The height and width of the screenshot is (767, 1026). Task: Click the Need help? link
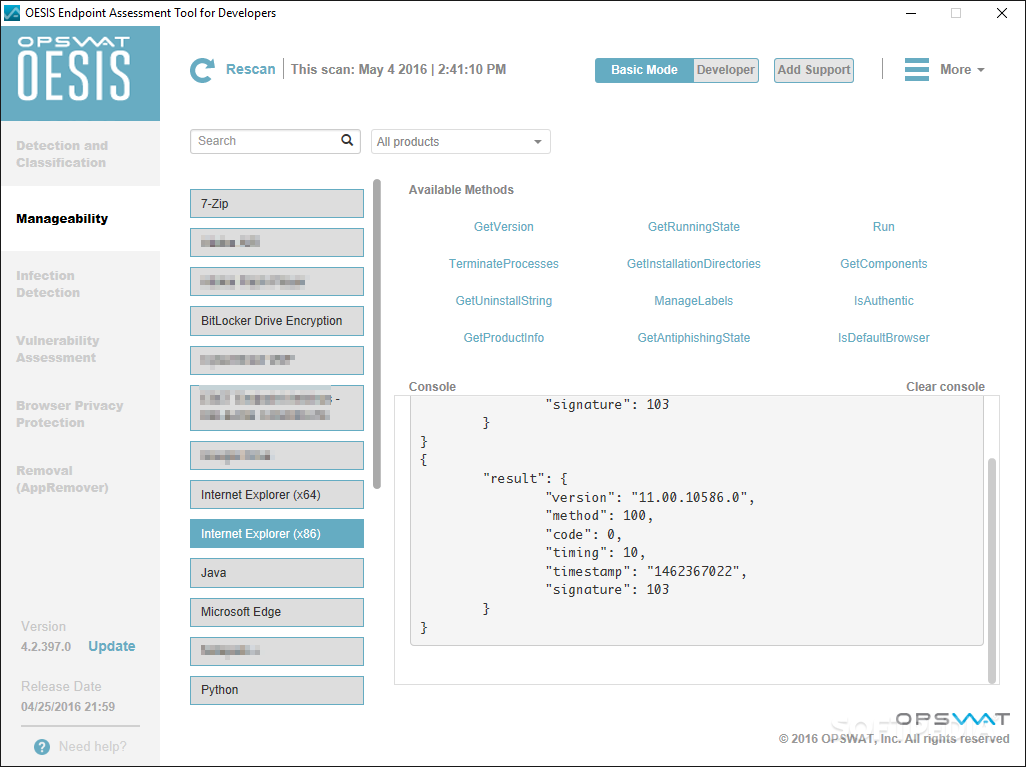[x=92, y=747]
